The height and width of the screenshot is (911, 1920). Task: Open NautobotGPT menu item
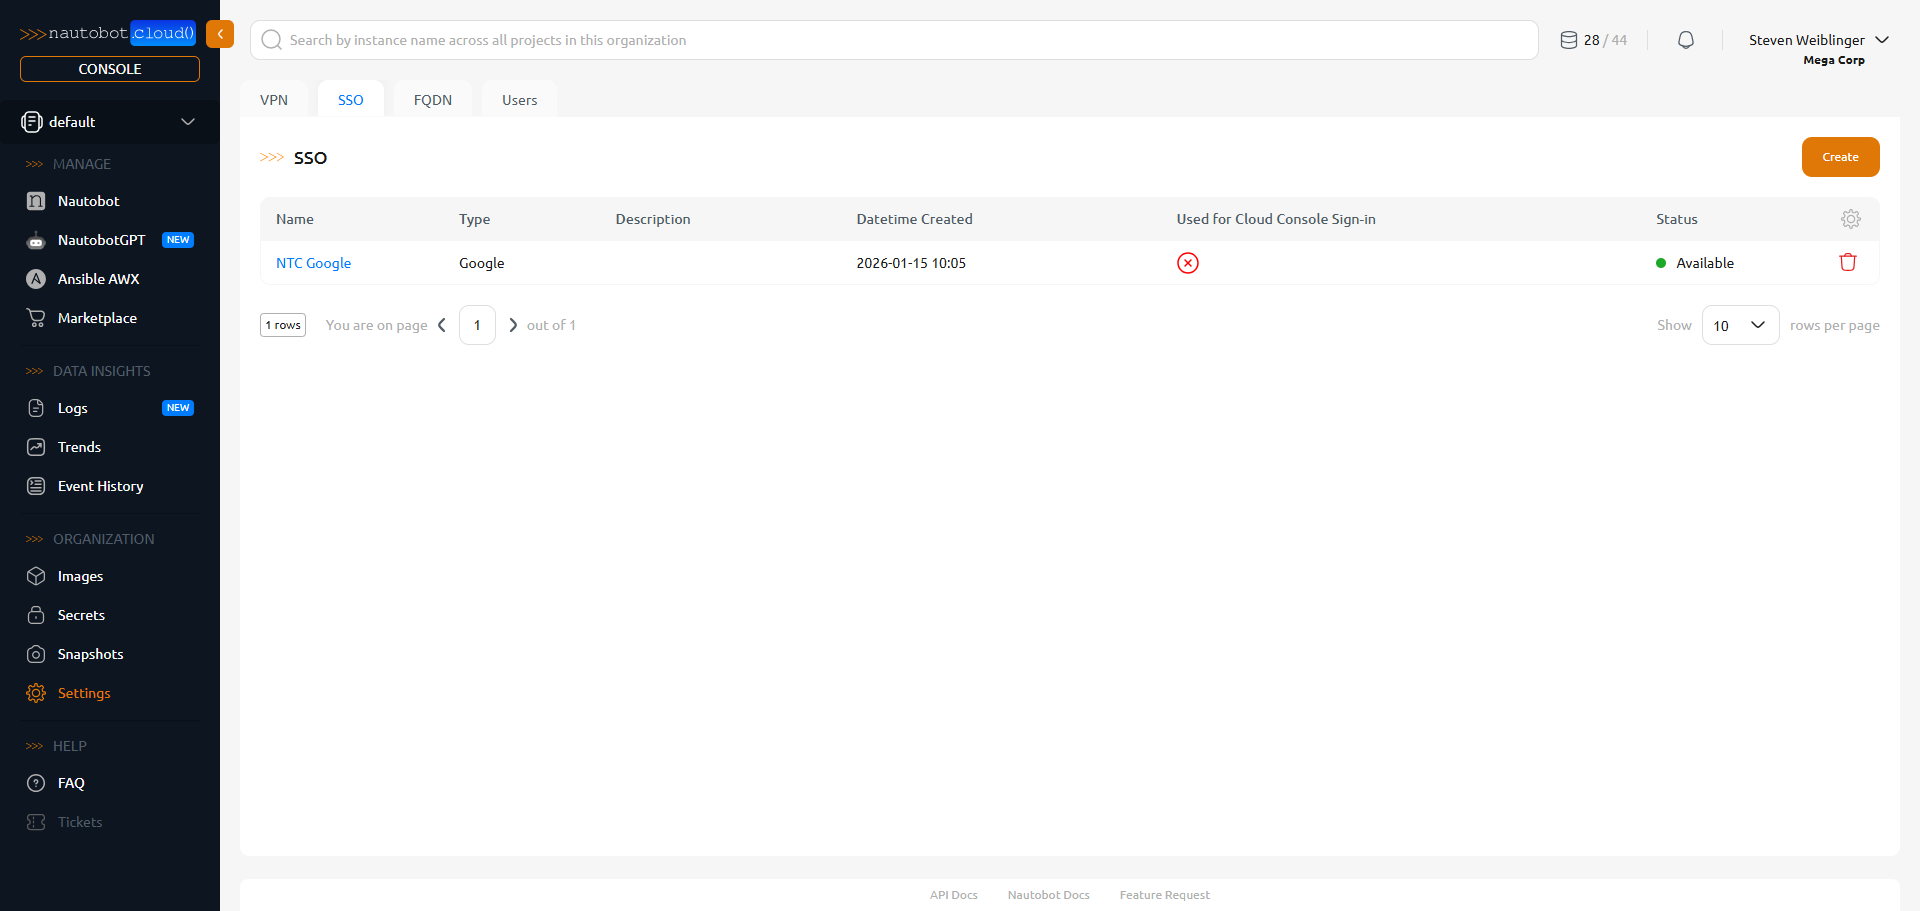tap(102, 240)
